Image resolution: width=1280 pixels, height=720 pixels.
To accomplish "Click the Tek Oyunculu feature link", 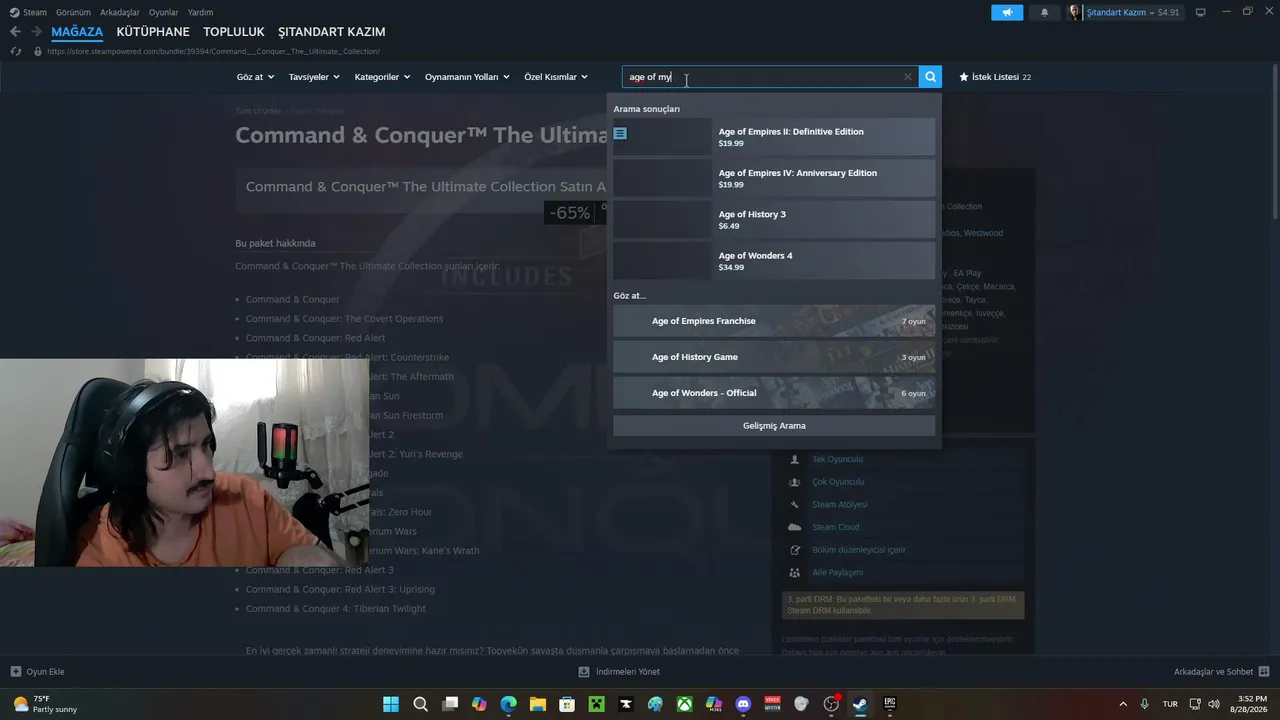I will [x=837, y=459].
